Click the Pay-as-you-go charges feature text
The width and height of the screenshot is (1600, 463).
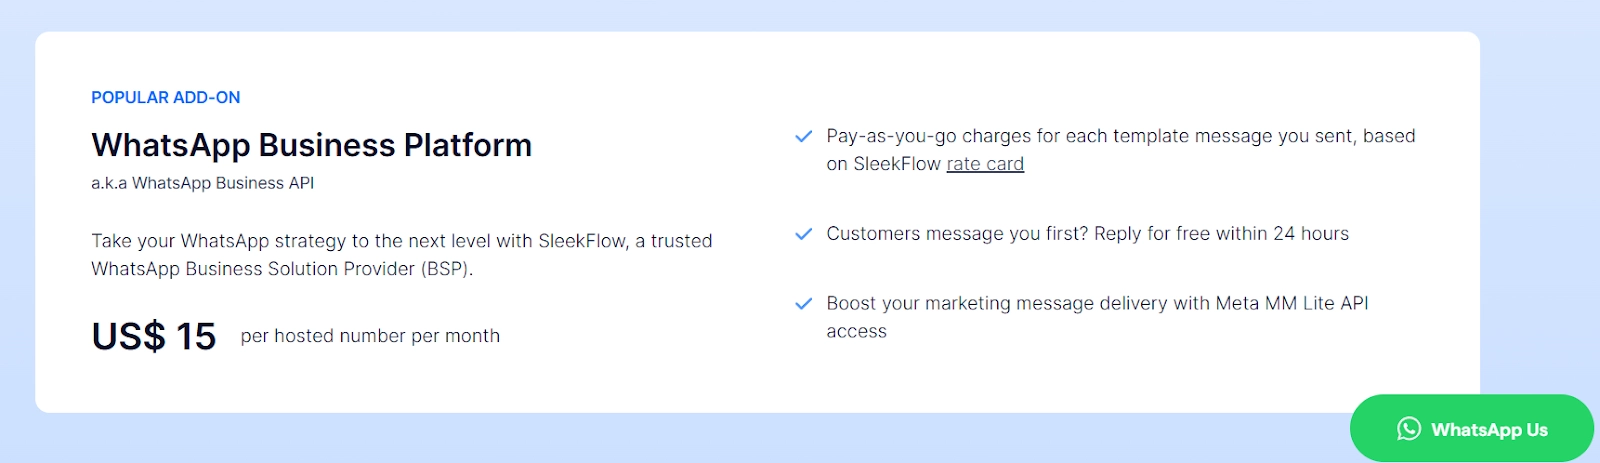(1121, 150)
